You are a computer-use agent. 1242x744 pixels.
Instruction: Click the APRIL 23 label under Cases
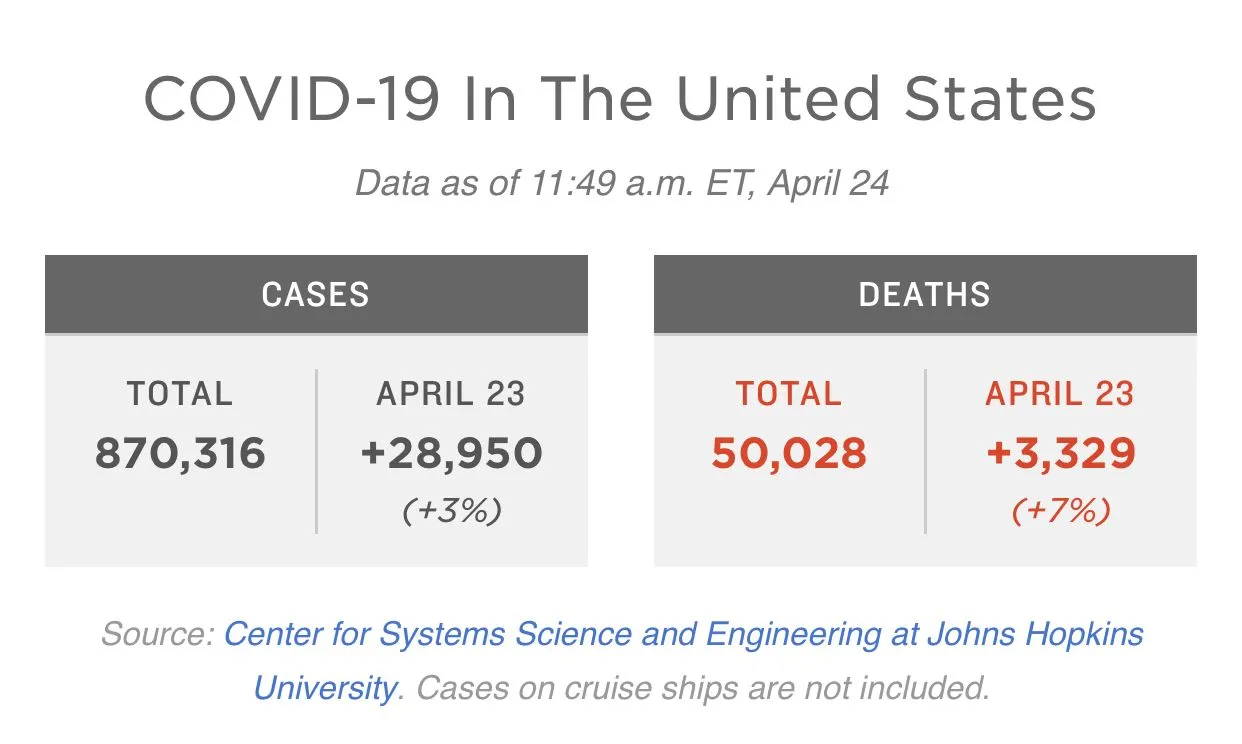(x=451, y=393)
